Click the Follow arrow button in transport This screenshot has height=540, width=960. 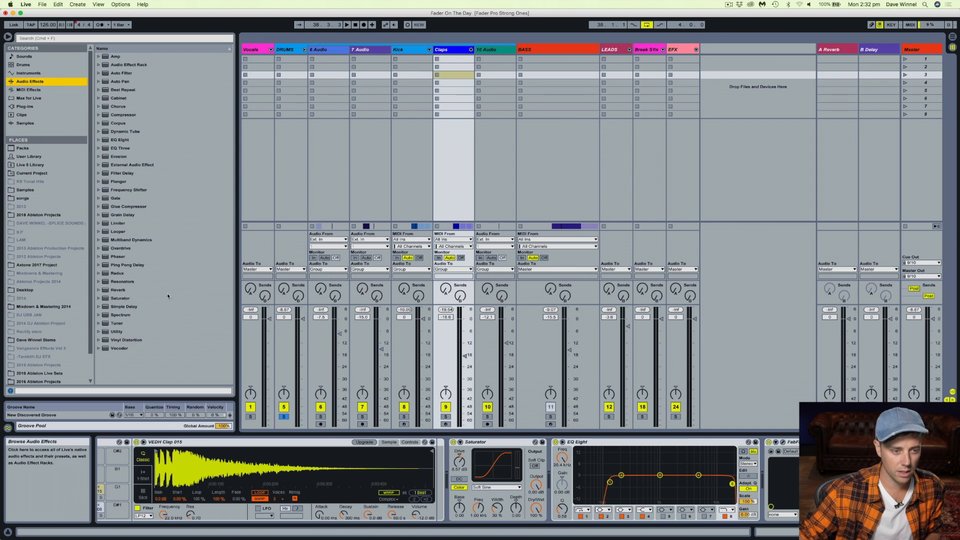(x=299, y=25)
